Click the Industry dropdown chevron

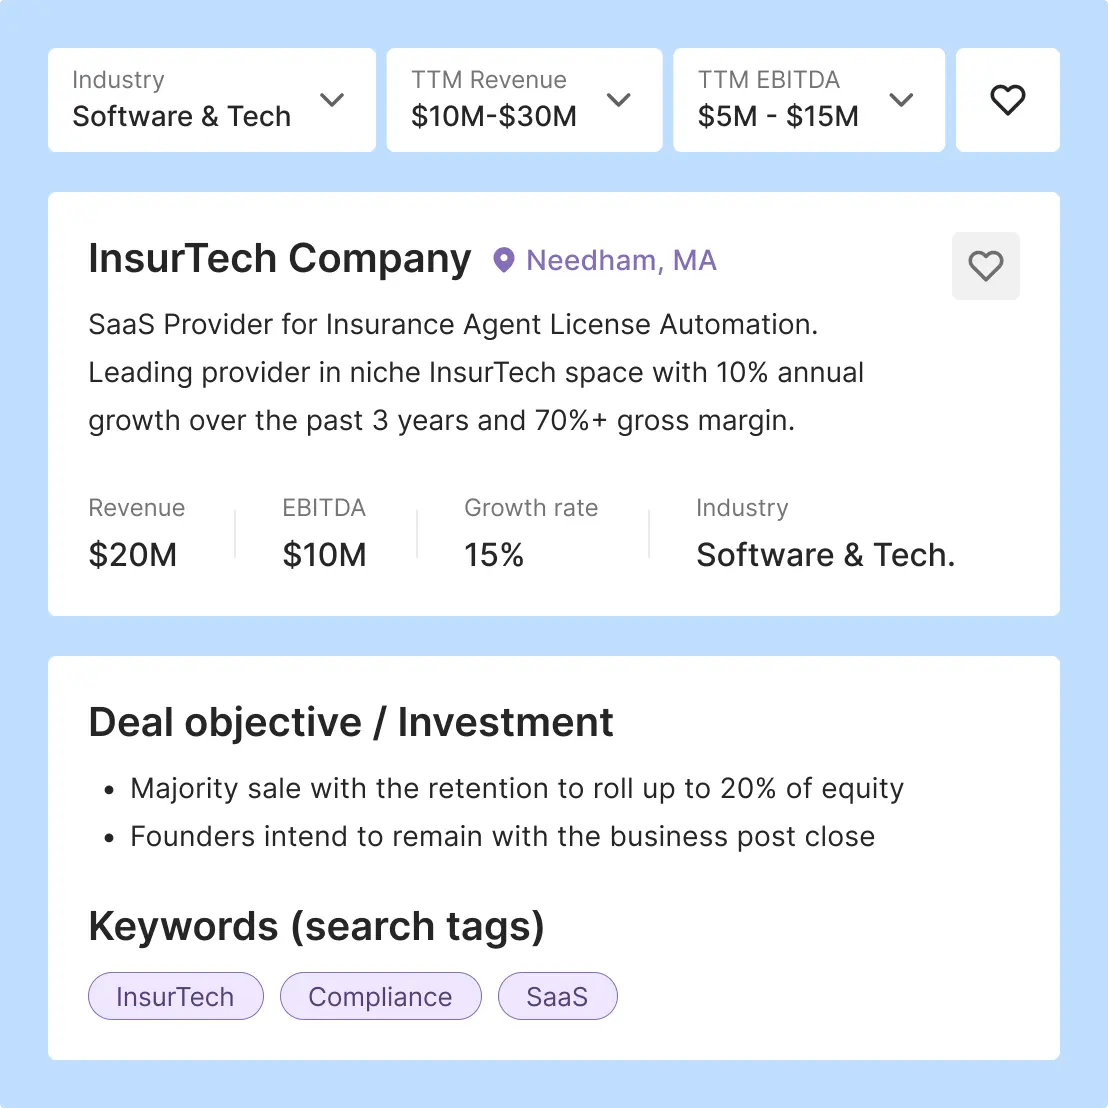pos(332,100)
